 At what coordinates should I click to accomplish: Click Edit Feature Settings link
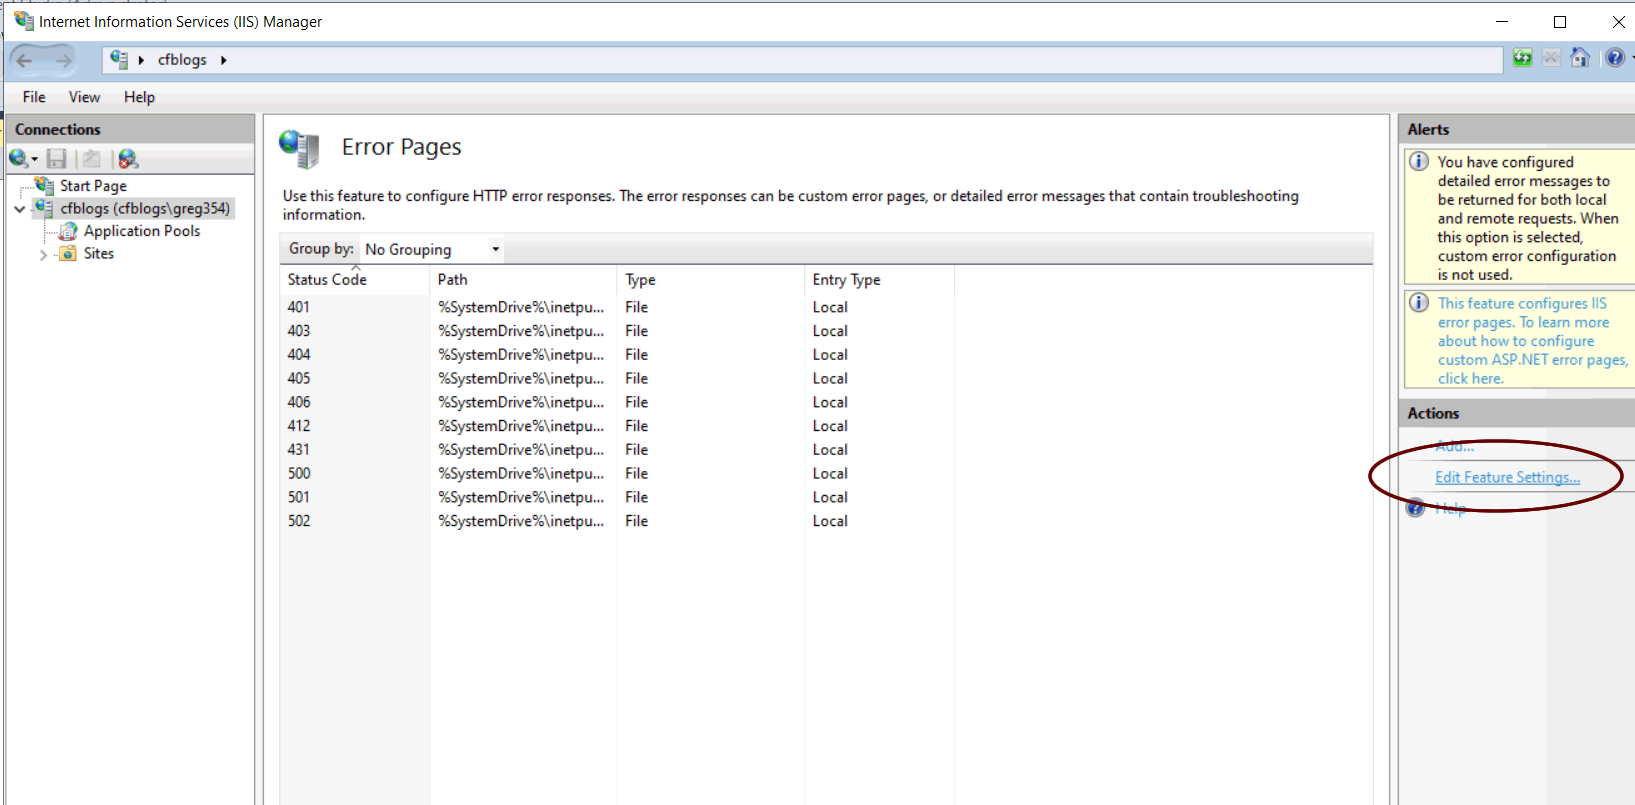click(x=1507, y=477)
